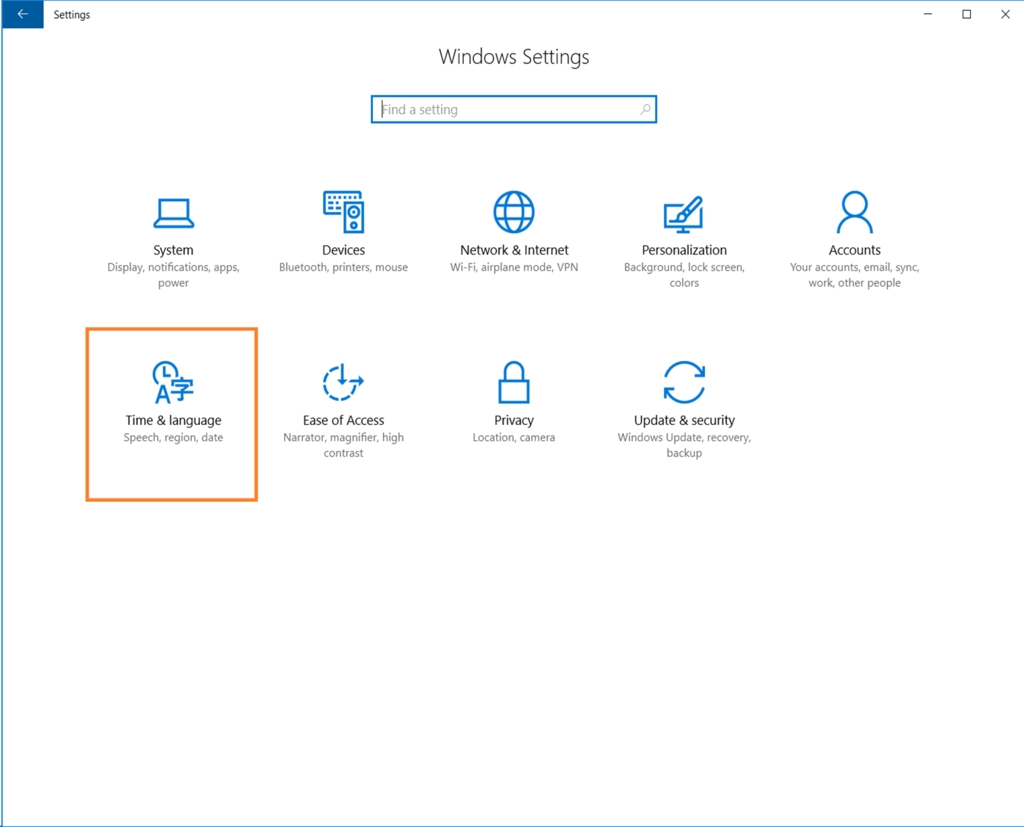Screen dimensions: 1024x827
Task: Click the 'Network & Internet' label
Action: [514, 250]
